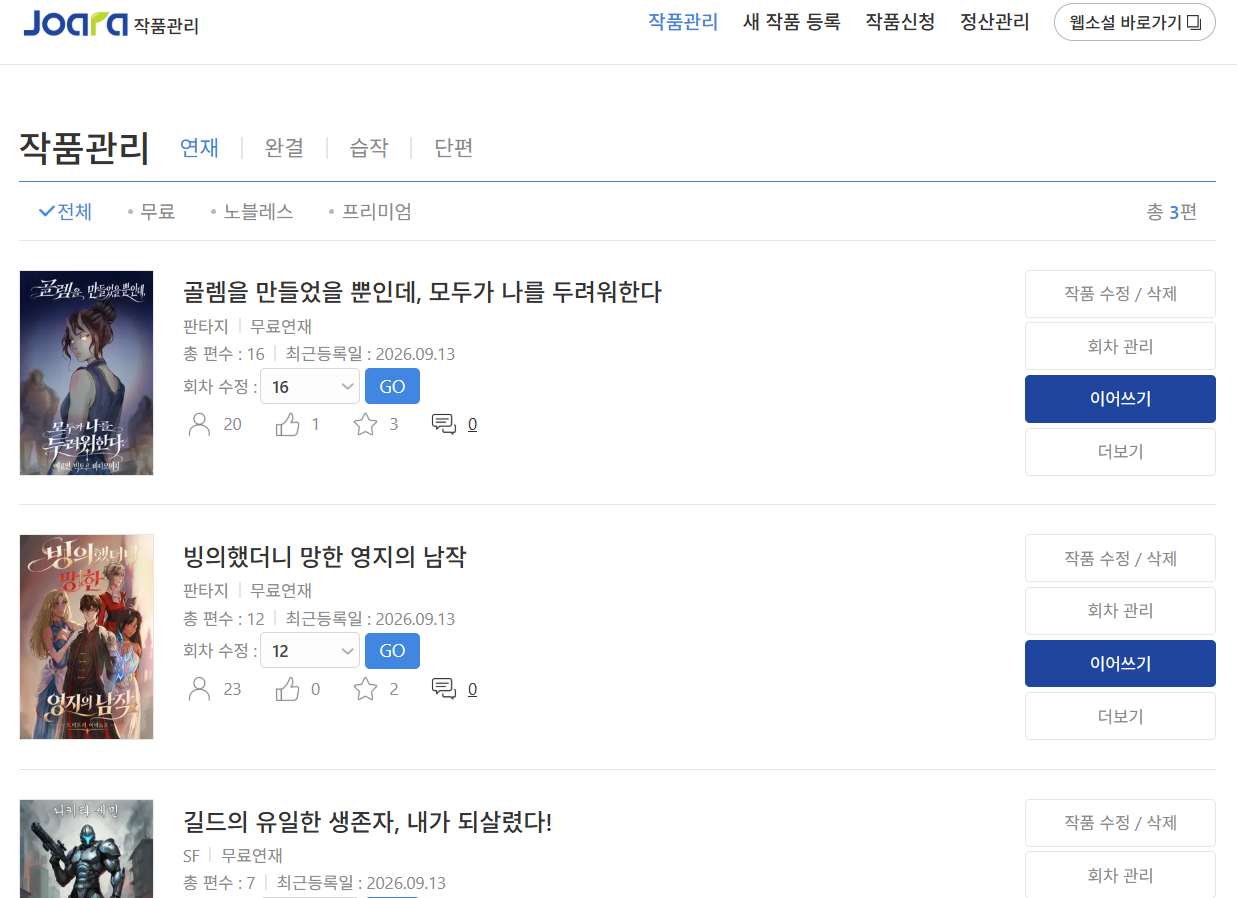This screenshot has width=1237, height=898.
Task: Open the comment bubble icon for 빙의했더니 망한 영지의 남작
Action: [x=444, y=689]
